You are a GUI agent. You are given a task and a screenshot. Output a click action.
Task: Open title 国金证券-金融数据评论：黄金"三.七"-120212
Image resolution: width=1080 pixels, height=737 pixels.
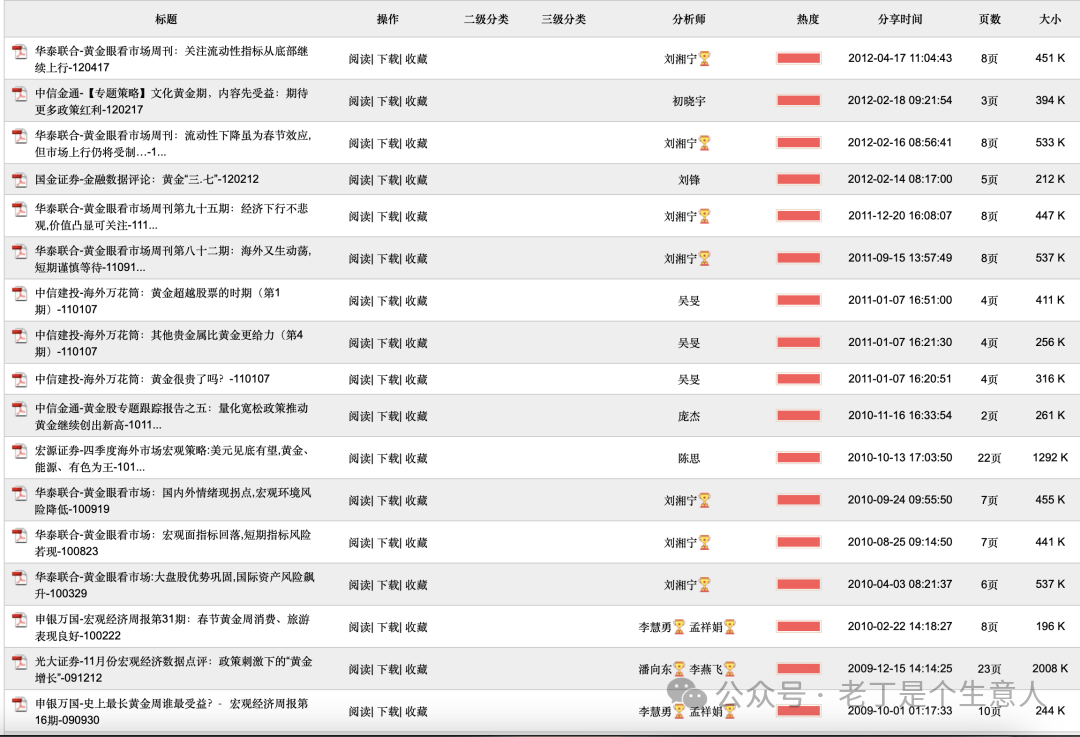tap(147, 179)
